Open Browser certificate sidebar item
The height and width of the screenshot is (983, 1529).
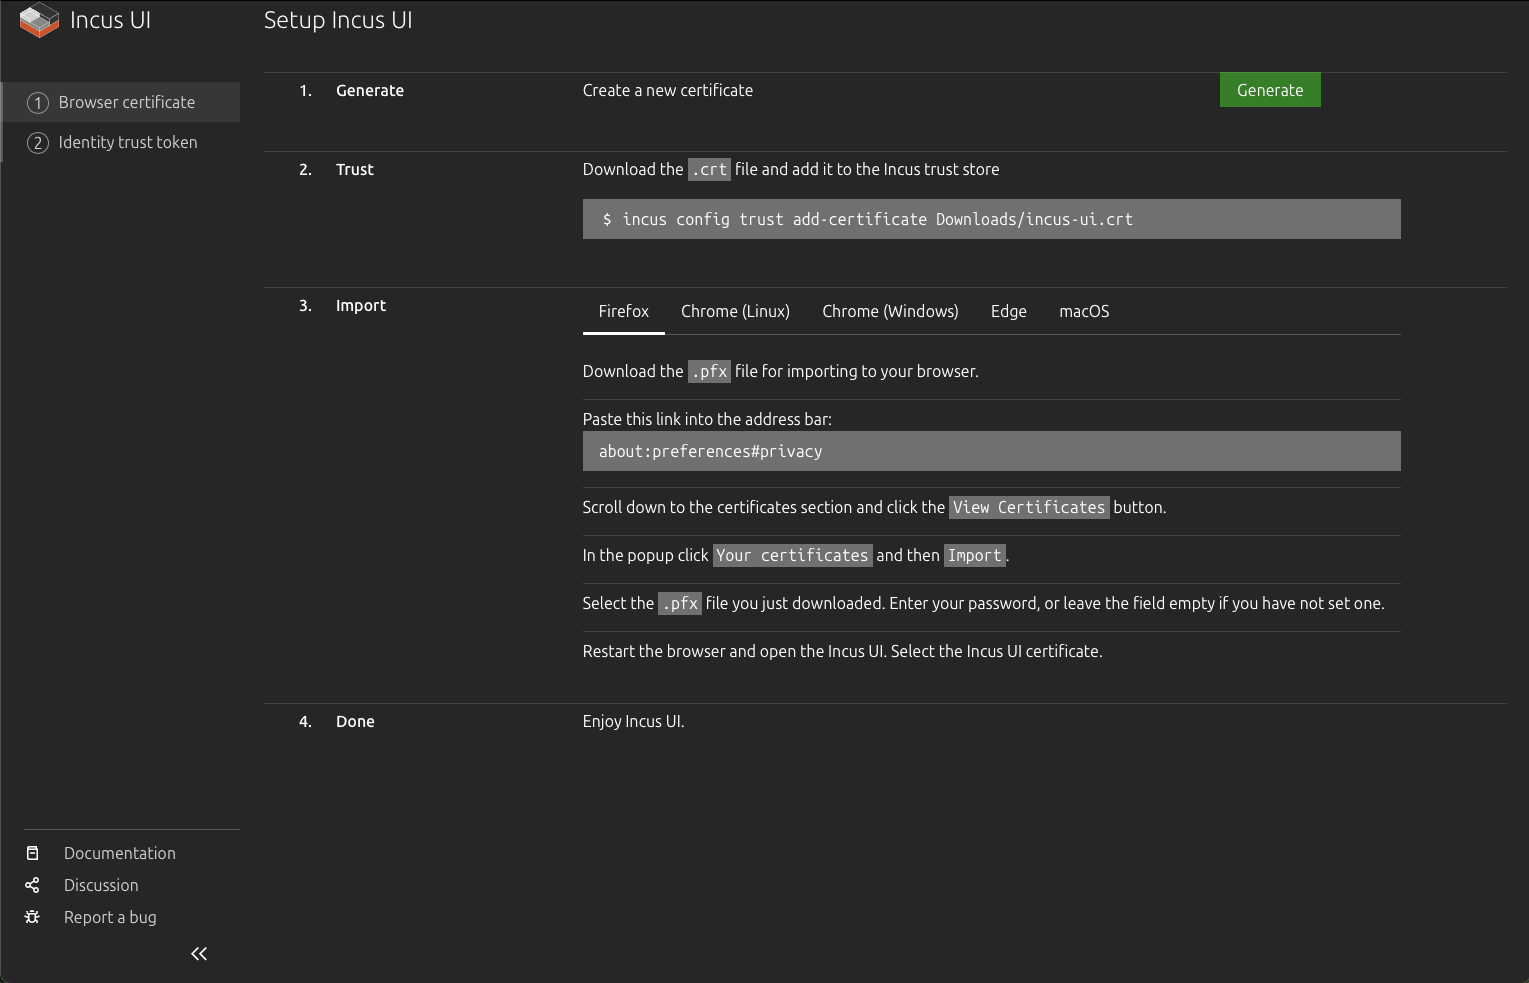point(121,102)
